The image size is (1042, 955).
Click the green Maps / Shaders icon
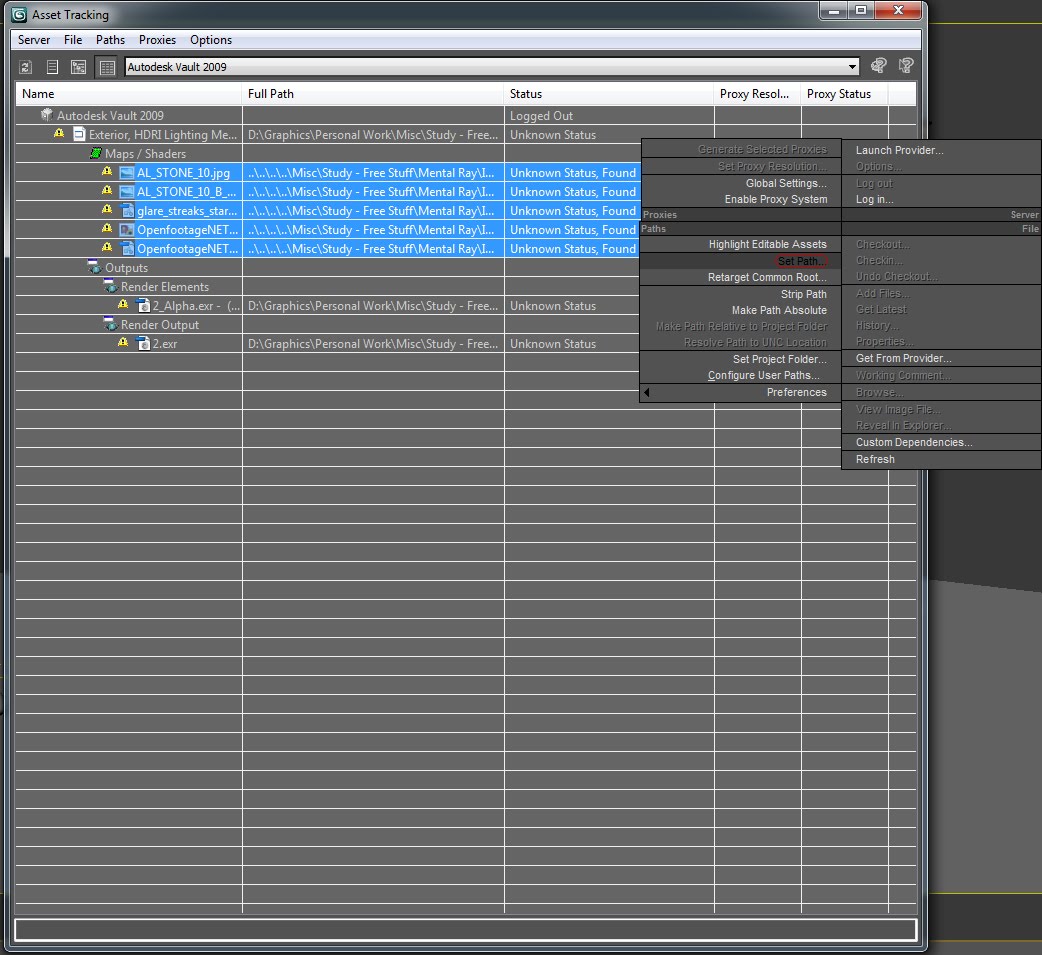pos(96,153)
